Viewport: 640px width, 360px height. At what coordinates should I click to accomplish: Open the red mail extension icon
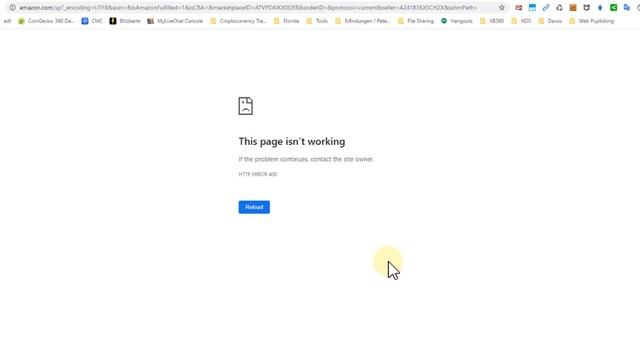(x=519, y=8)
